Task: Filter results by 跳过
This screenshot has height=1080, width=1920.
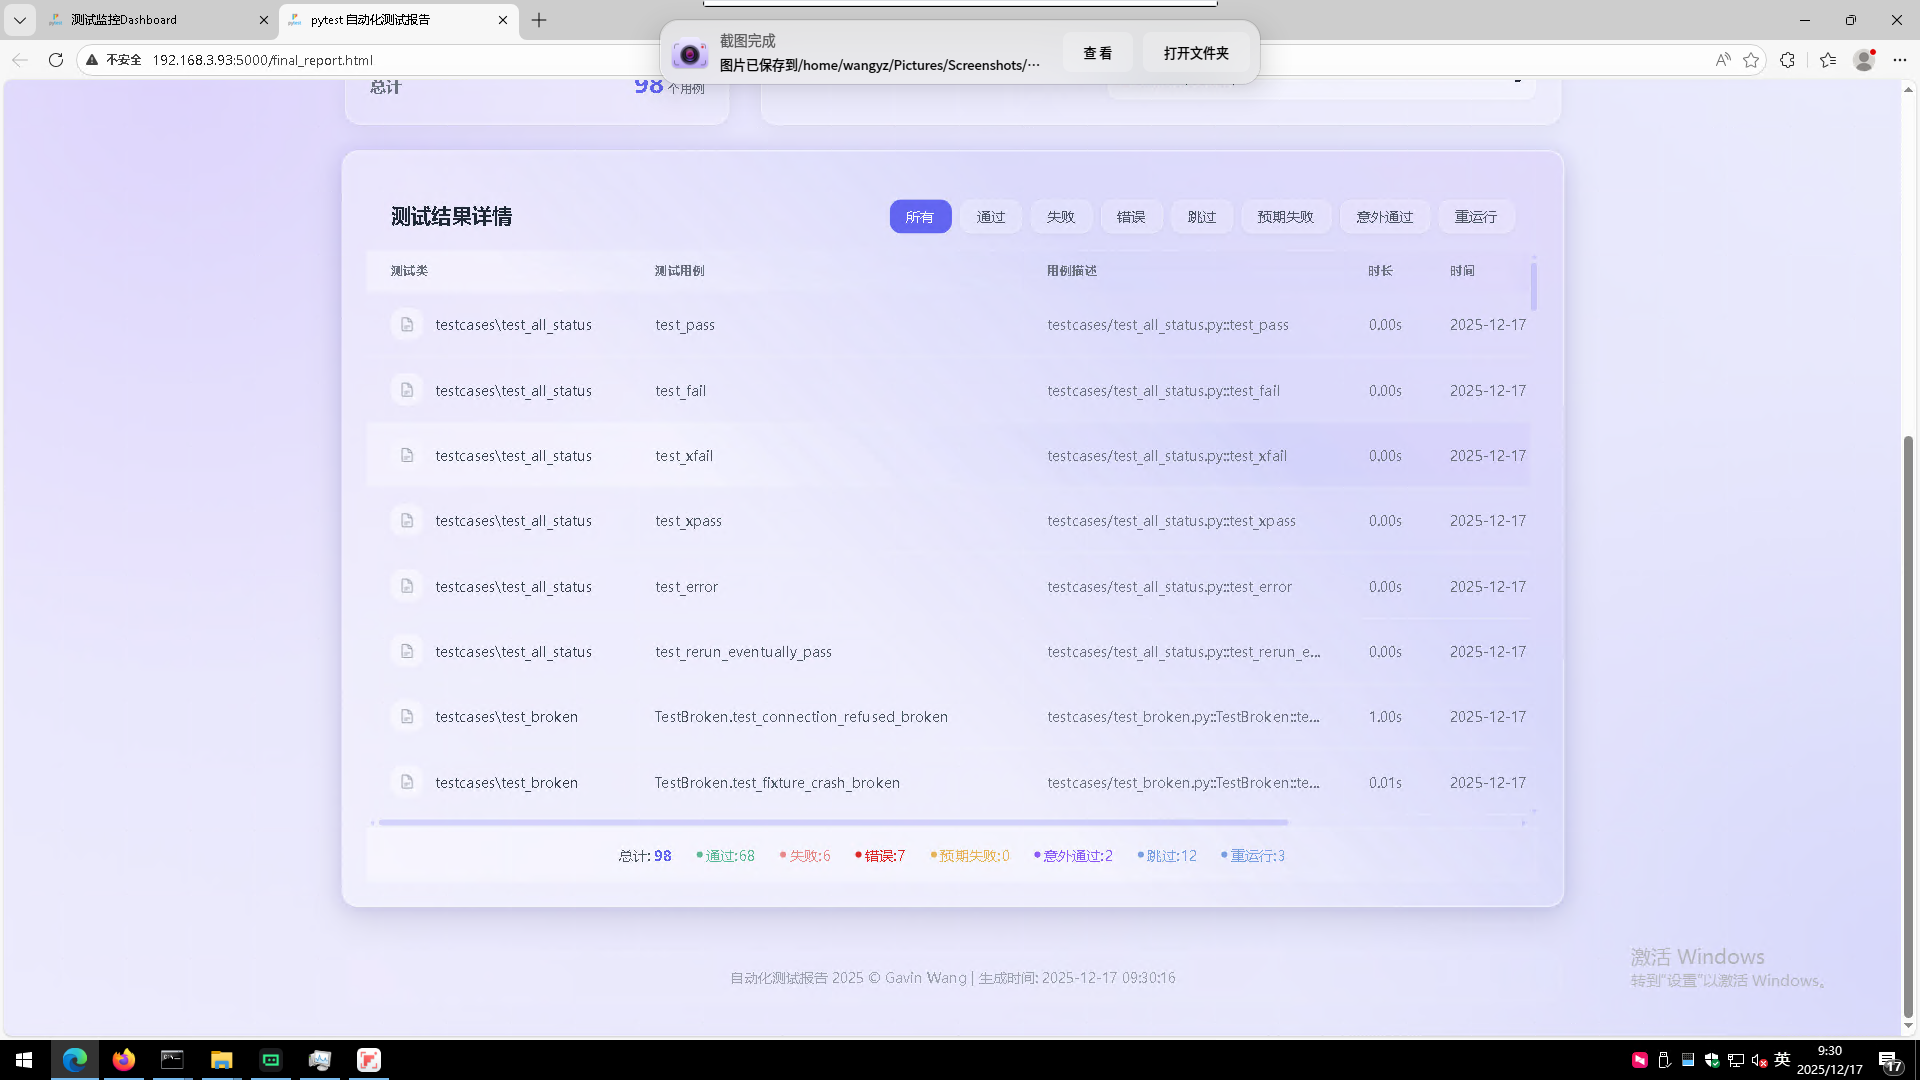Action: 1202,217
